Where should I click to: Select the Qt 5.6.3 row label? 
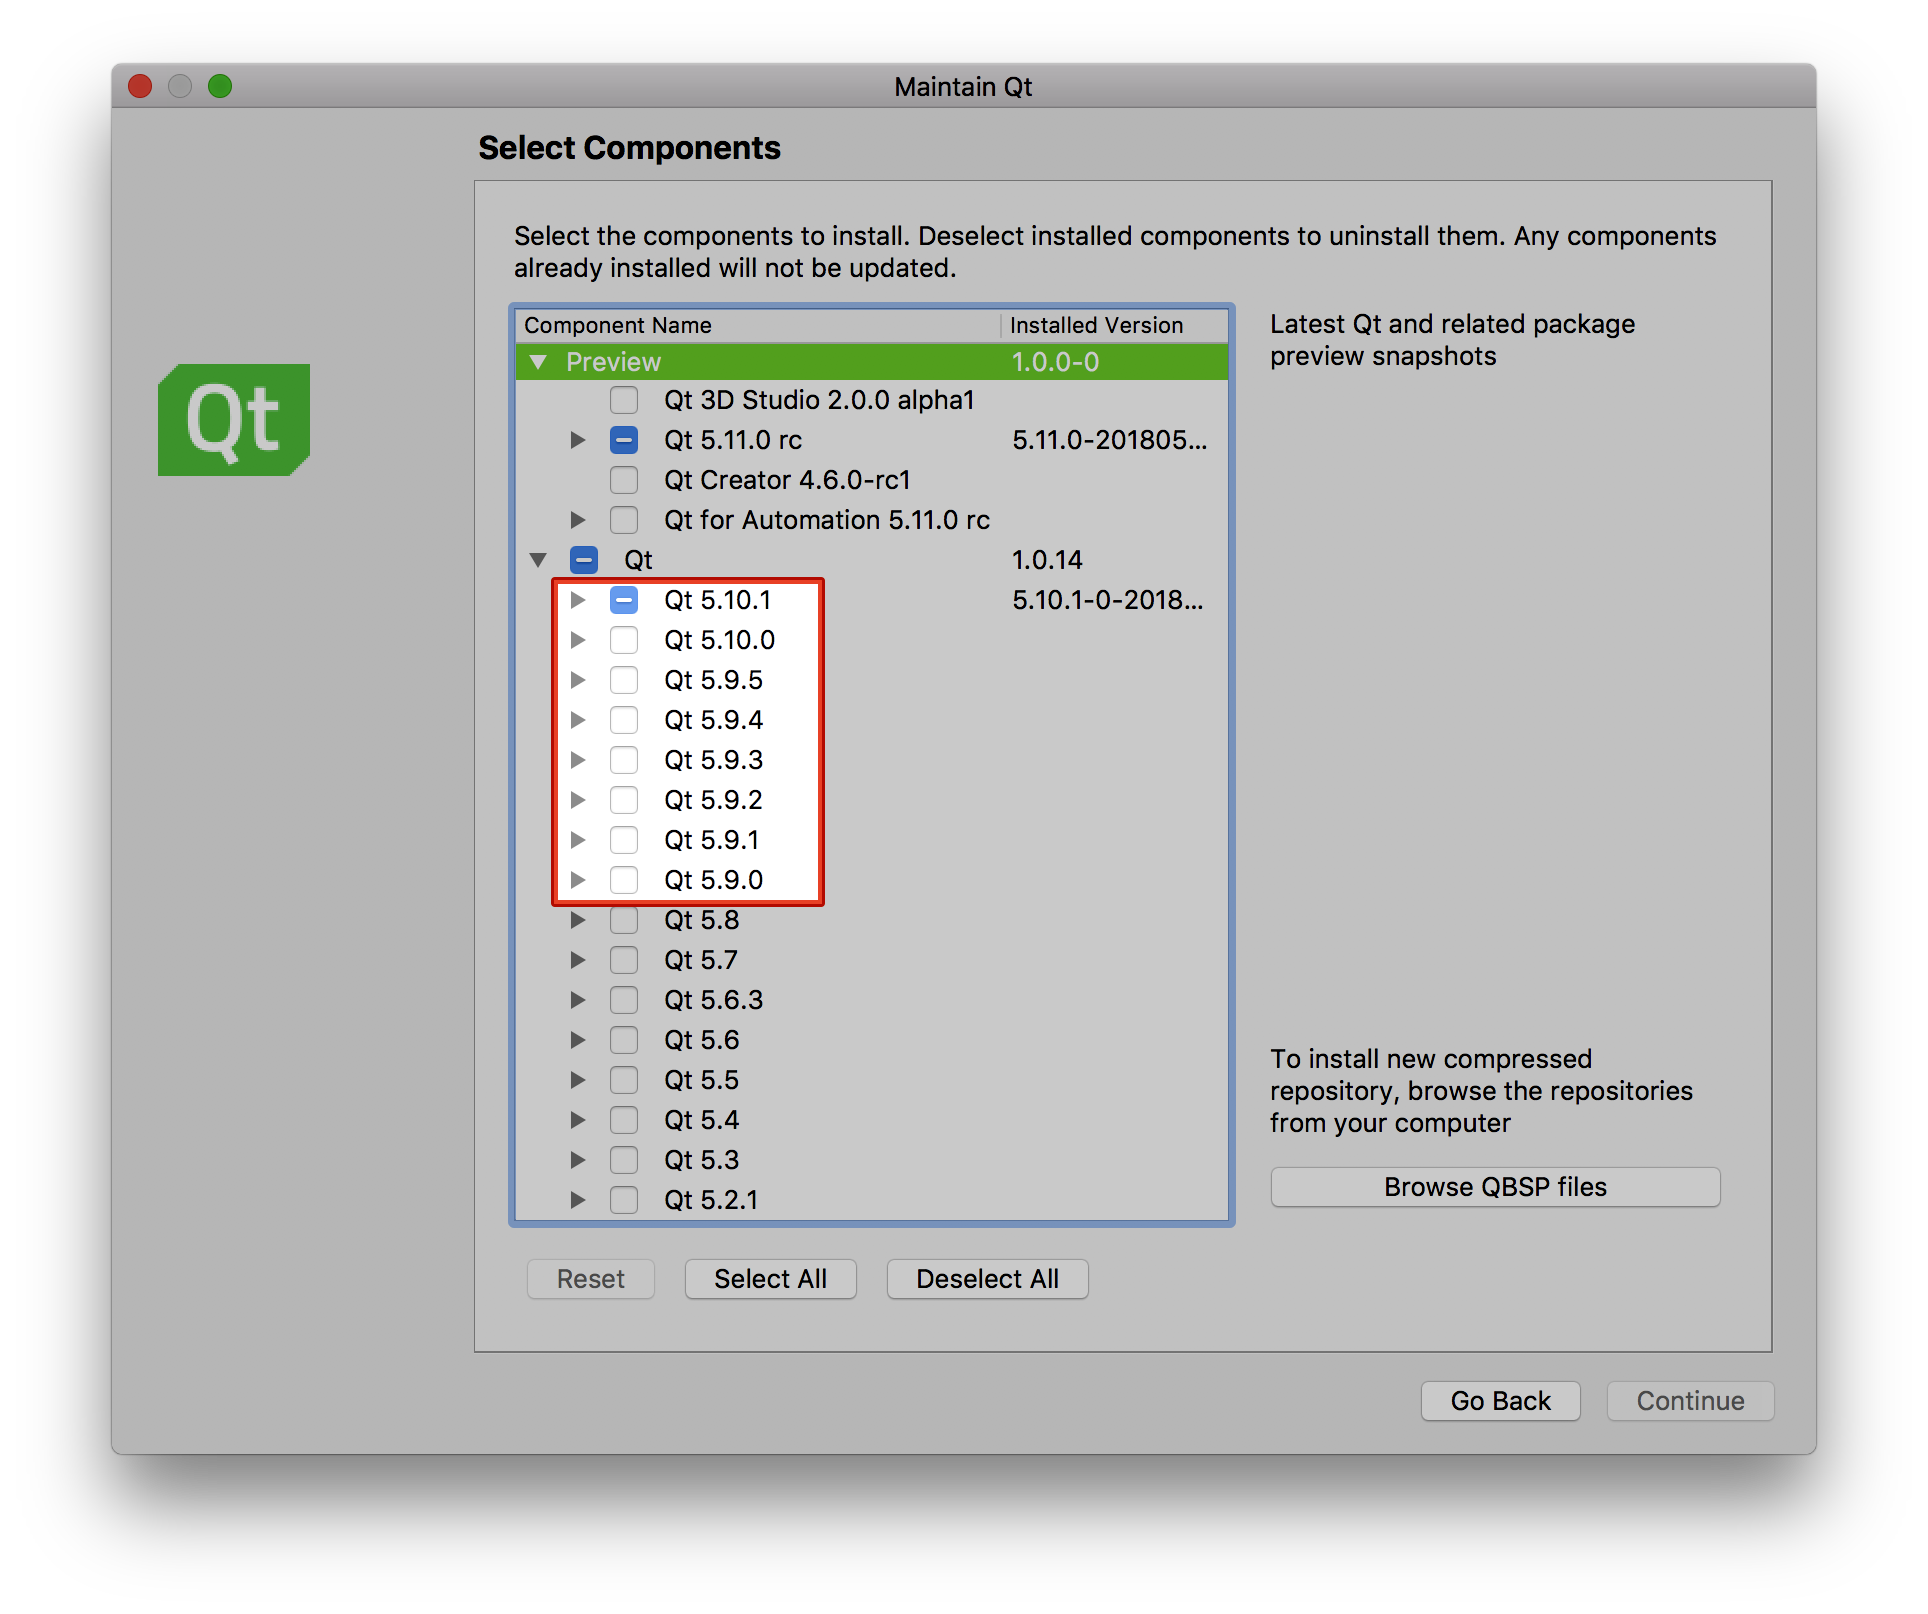tap(713, 1000)
